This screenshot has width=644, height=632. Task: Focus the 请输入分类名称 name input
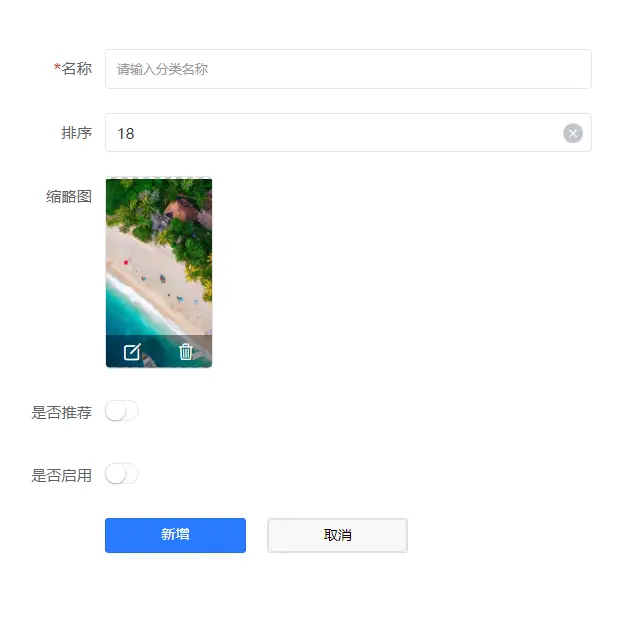click(x=348, y=69)
